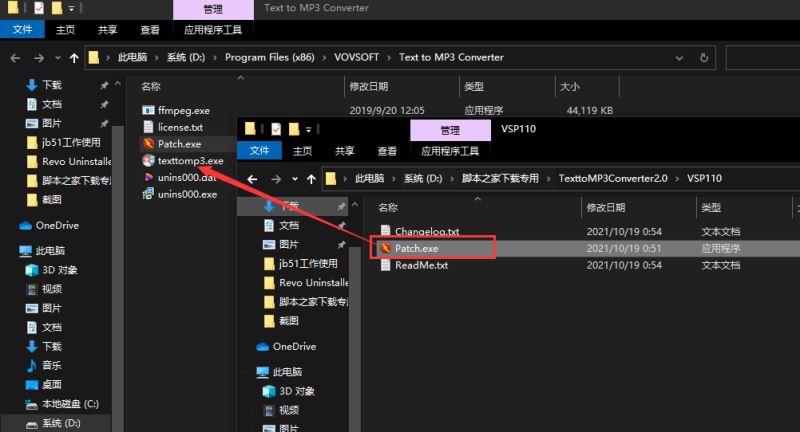Open 桌面 folder in back window sidebar
The height and width of the screenshot is (432, 800).
(x=44, y=385)
